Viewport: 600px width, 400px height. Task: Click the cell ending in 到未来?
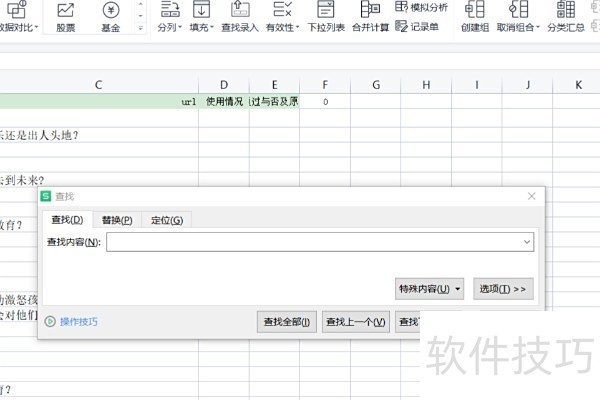[99, 180]
